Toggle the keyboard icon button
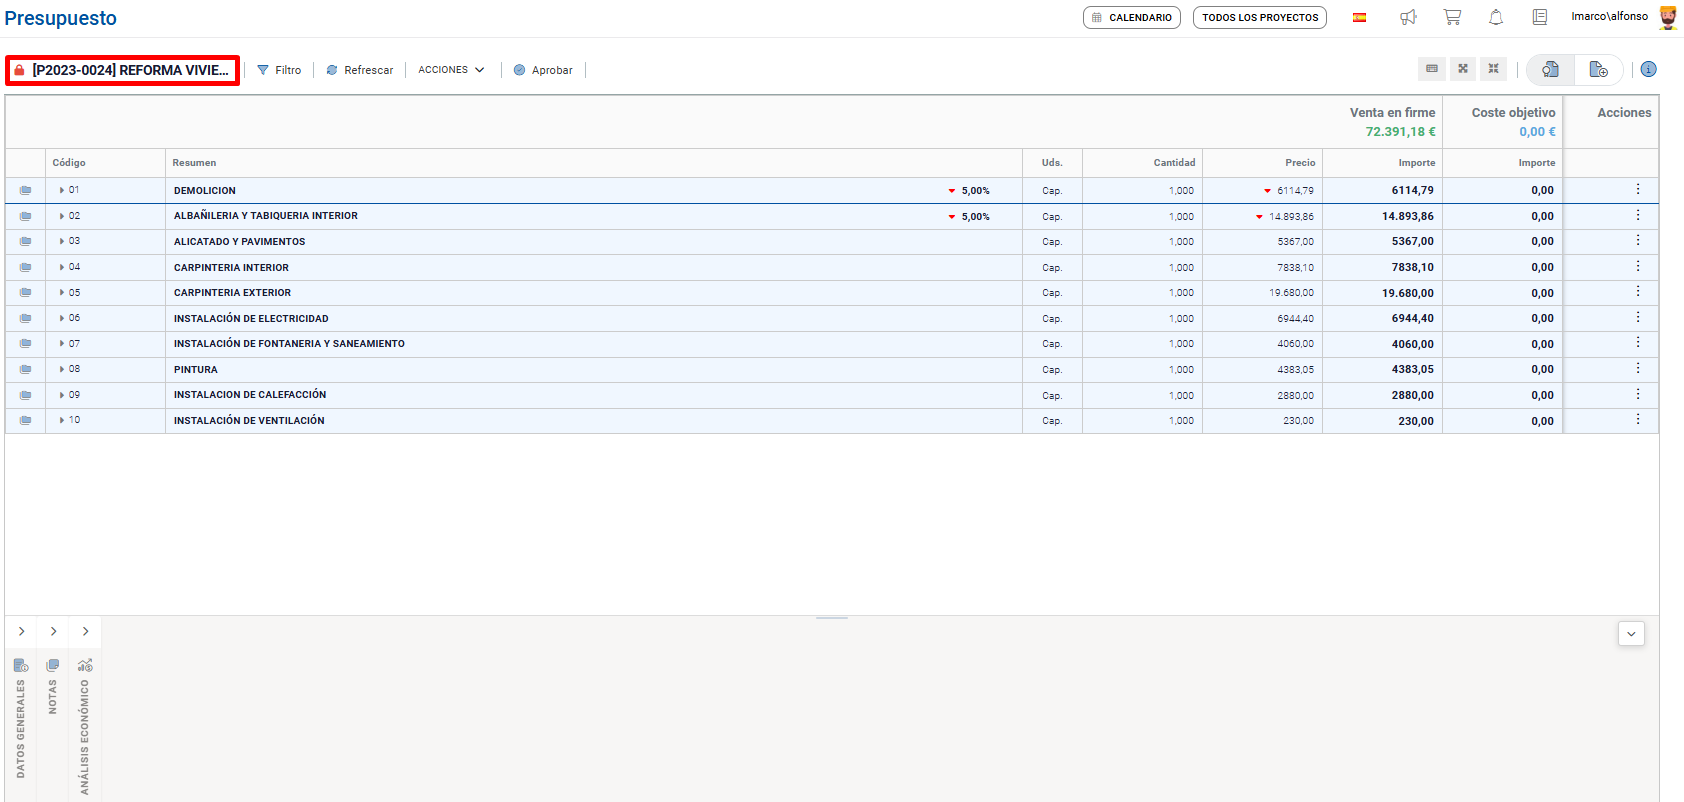Viewport: 1684px width, 802px height. (1432, 69)
